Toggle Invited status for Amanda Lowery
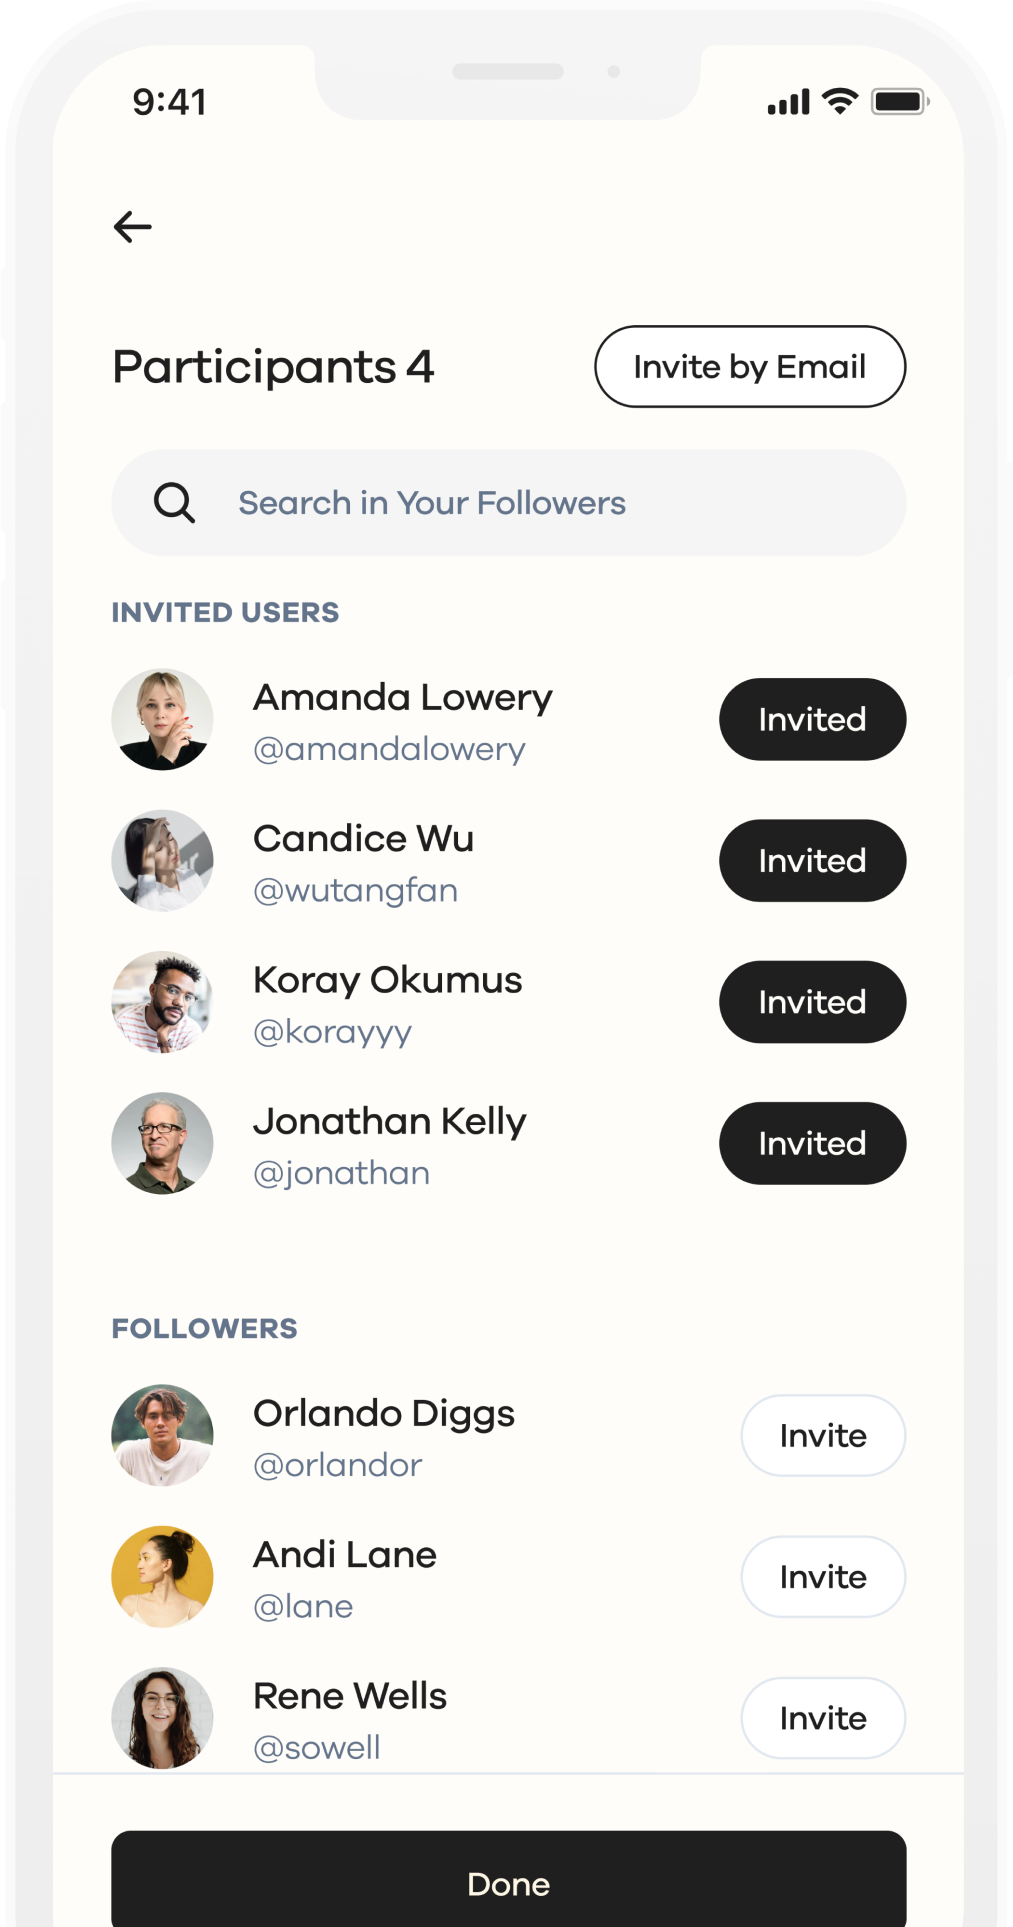 point(812,719)
